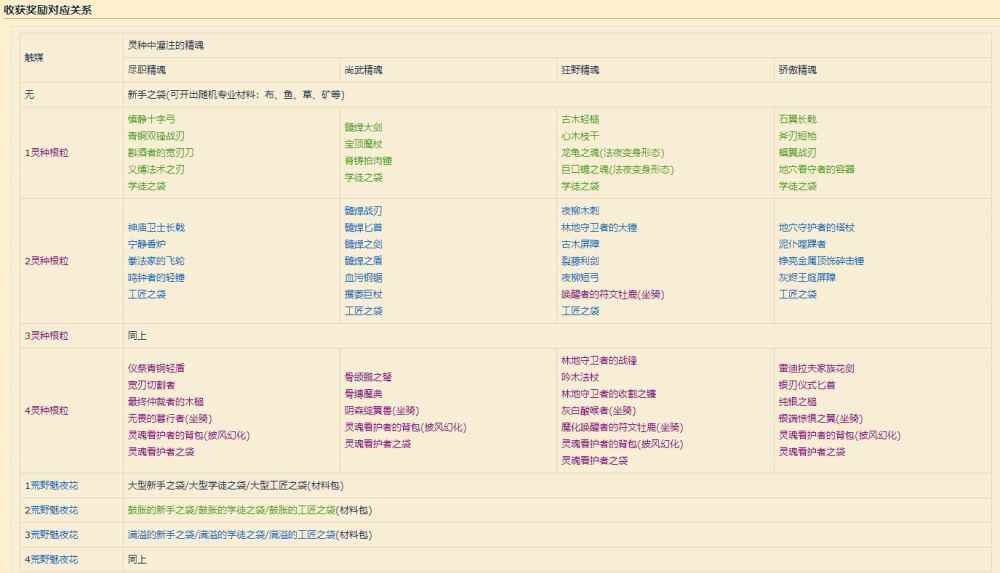Click 灵魂看护者的背包(披风幻化) in 骄傲精魂 column
Viewport: 1000px width, 573px height.
(x=839, y=435)
